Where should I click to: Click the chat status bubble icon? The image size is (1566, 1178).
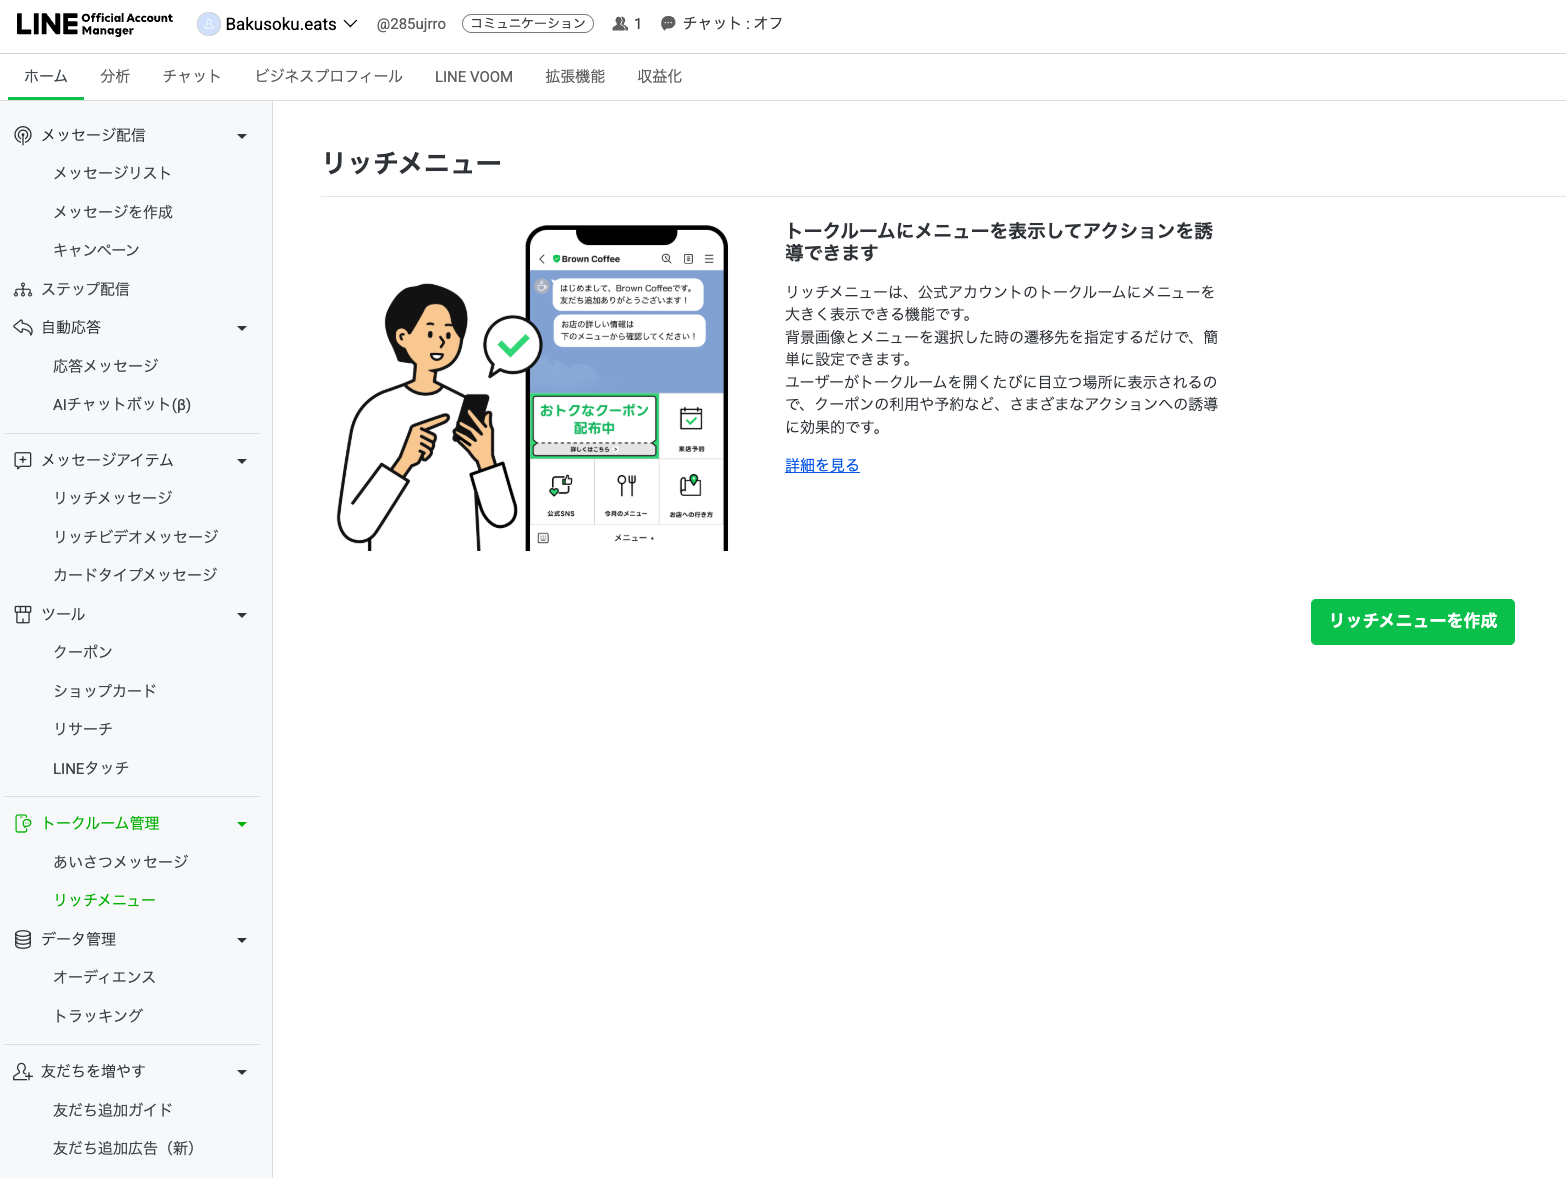click(x=668, y=24)
